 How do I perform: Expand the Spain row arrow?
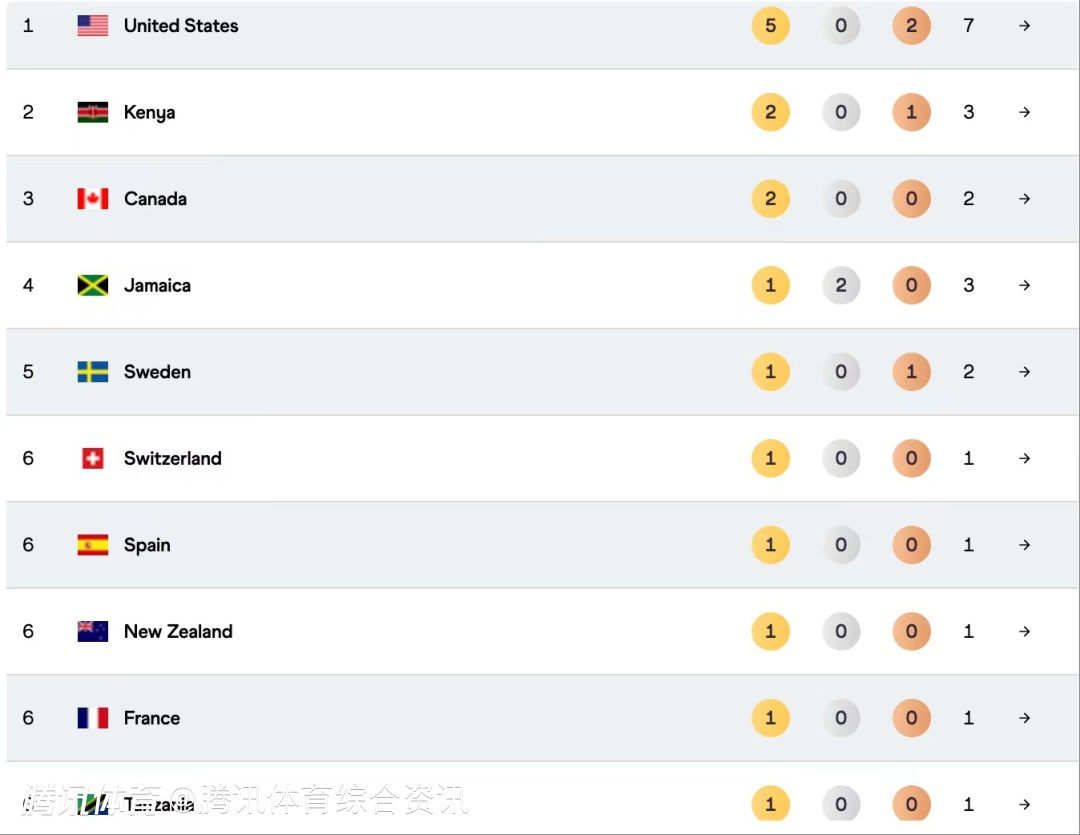[x=1024, y=545]
